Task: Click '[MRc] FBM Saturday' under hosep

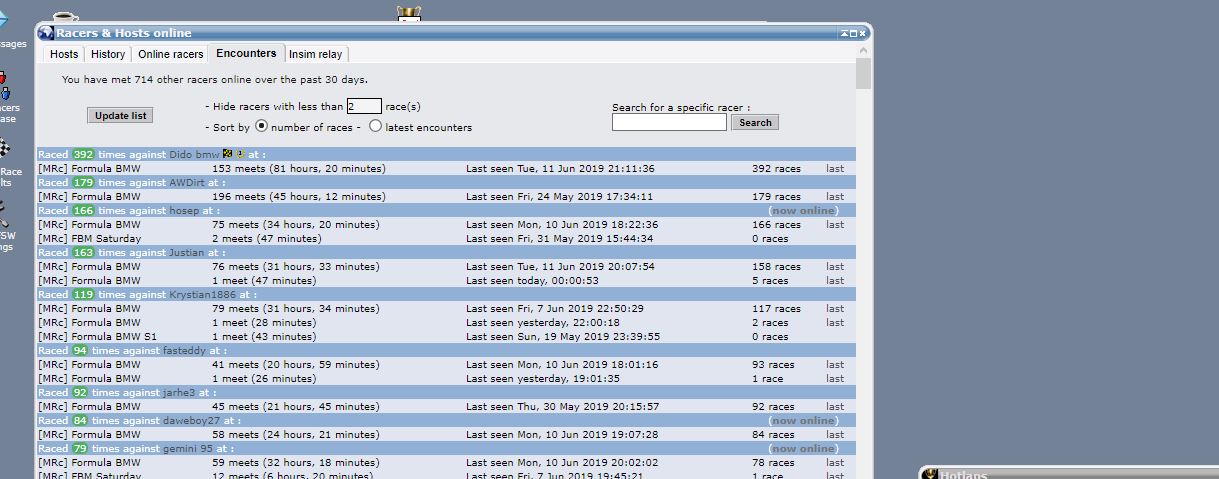Action: pos(89,238)
